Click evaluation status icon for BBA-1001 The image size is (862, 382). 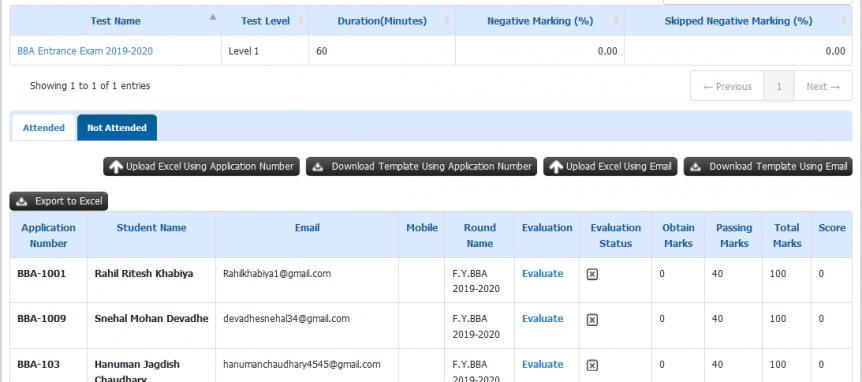[592, 274]
